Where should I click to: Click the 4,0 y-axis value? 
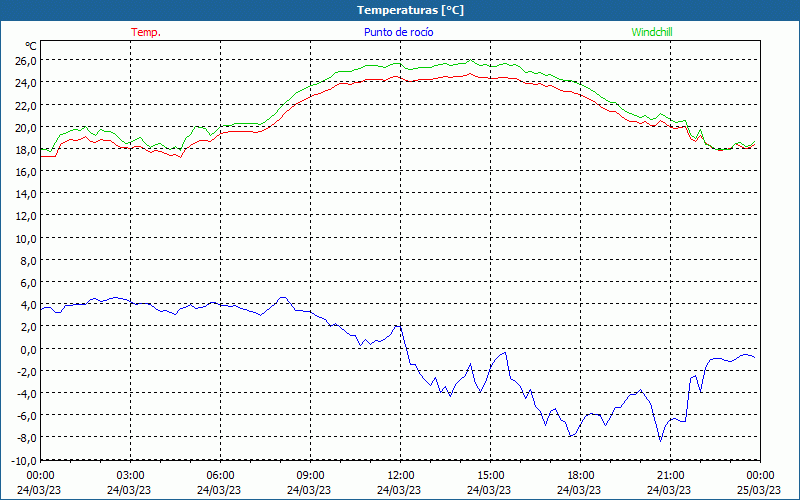coord(29,305)
